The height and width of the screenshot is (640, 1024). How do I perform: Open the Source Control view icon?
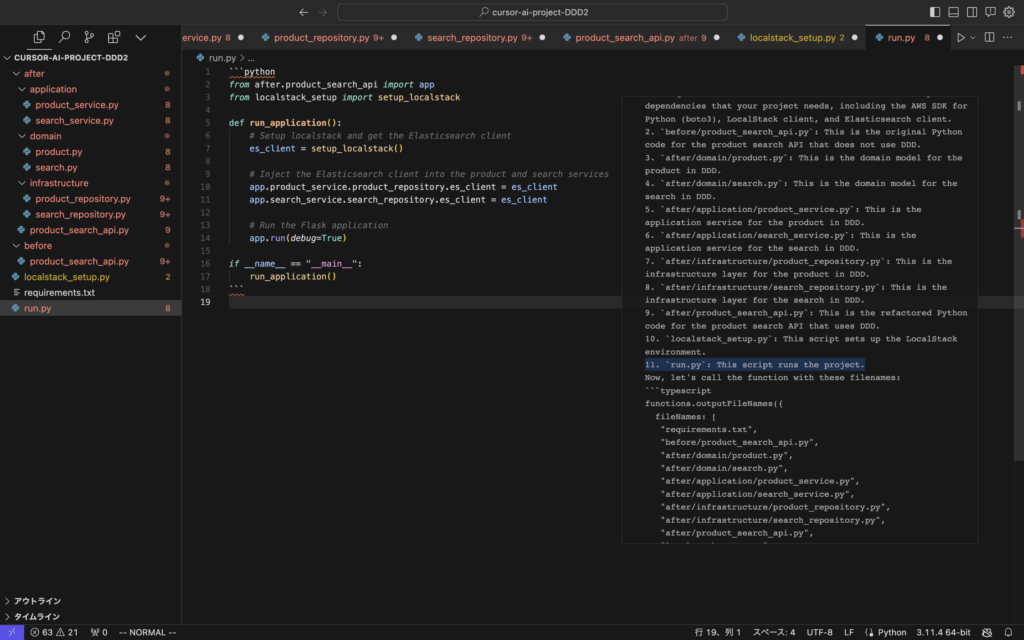point(89,37)
